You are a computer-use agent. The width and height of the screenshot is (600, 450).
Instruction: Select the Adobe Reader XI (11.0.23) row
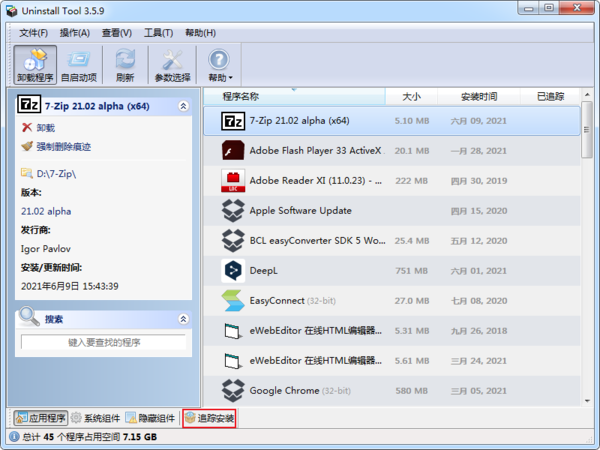(x=392, y=181)
